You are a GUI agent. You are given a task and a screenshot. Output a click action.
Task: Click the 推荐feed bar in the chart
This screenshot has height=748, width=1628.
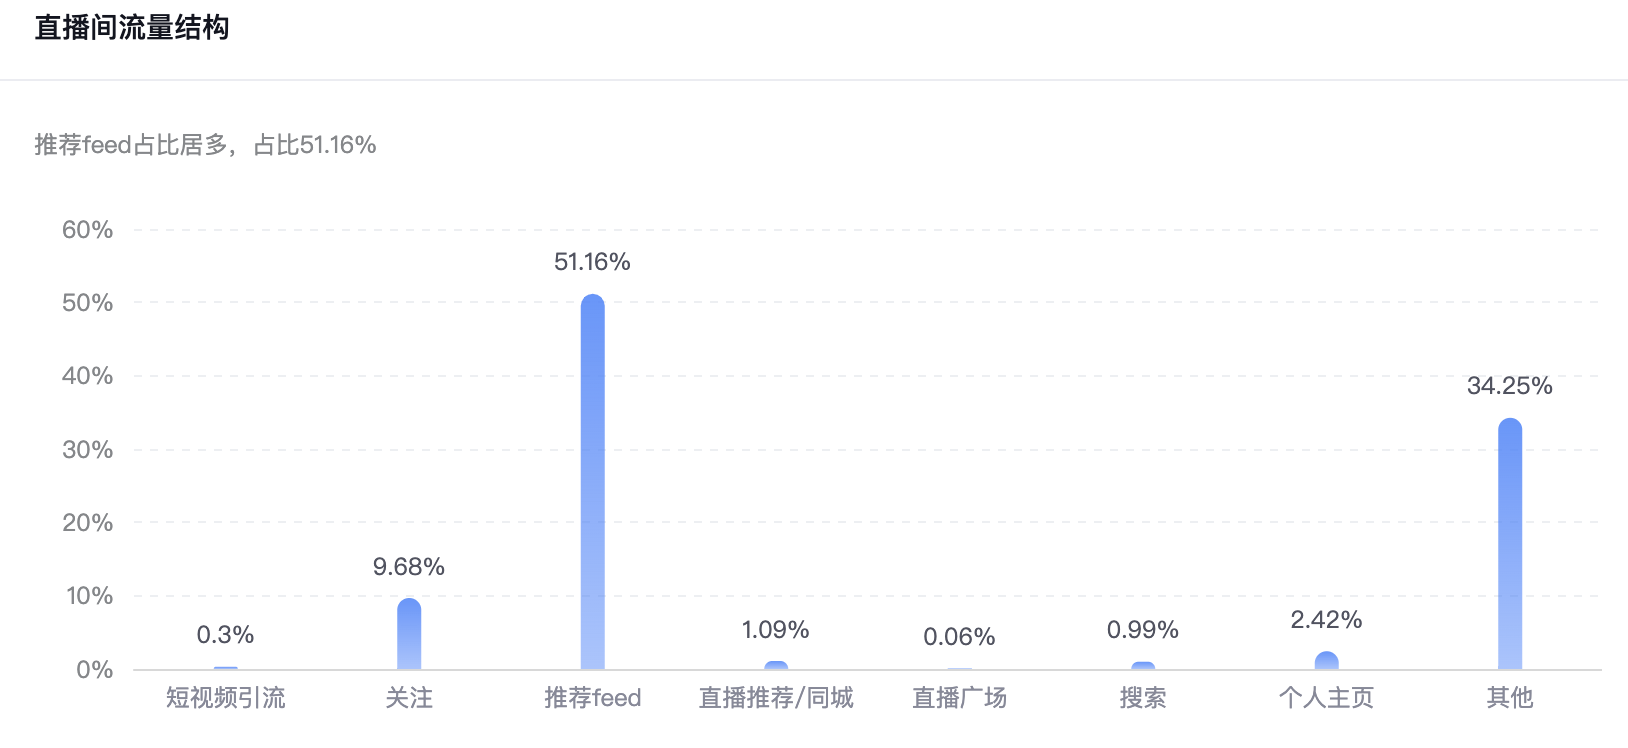click(593, 482)
